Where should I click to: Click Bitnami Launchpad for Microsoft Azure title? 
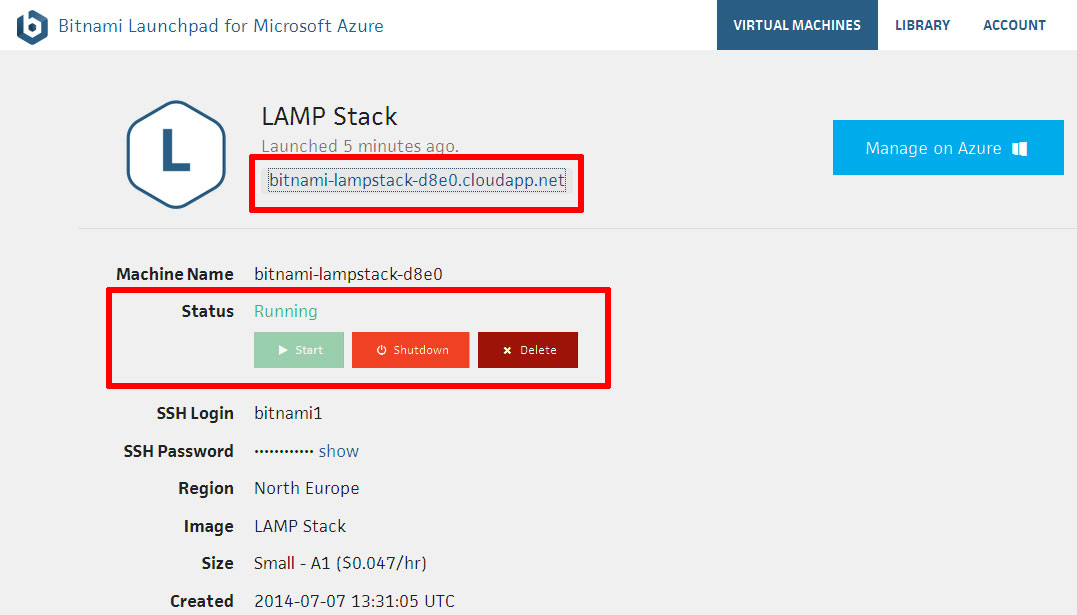click(221, 26)
